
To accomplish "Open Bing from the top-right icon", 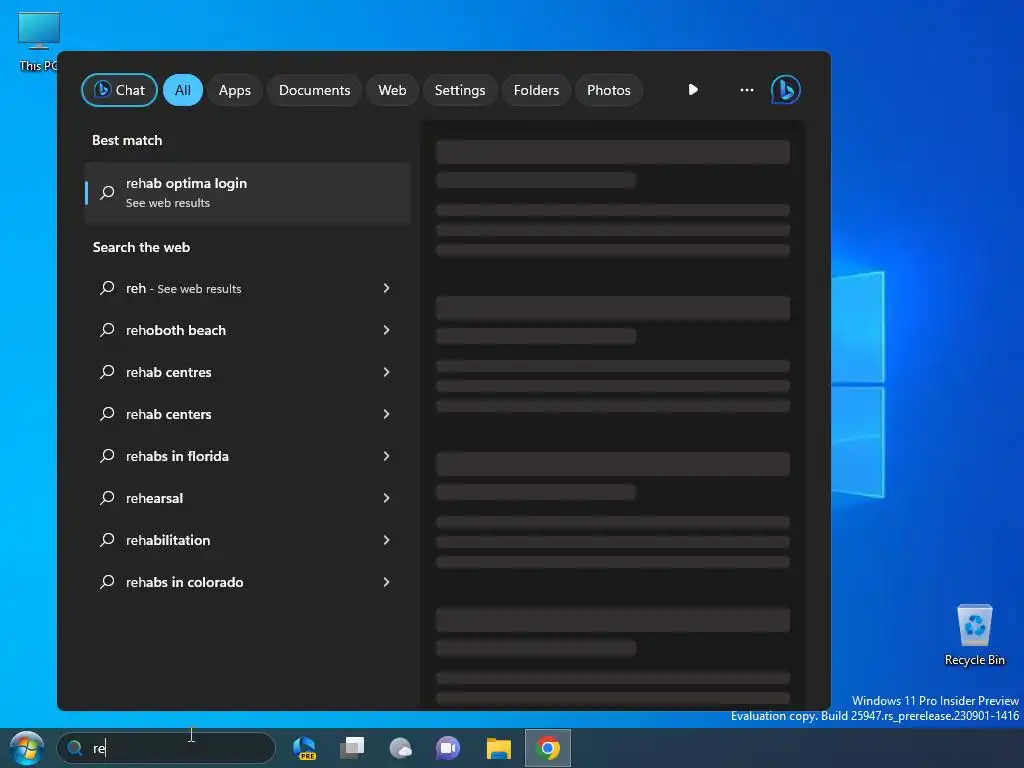I will pyautogui.click(x=786, y=90).
